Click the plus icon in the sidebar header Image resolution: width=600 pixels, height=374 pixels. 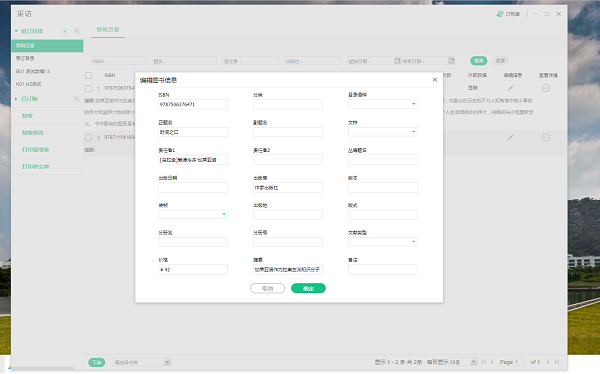(65, 31)
